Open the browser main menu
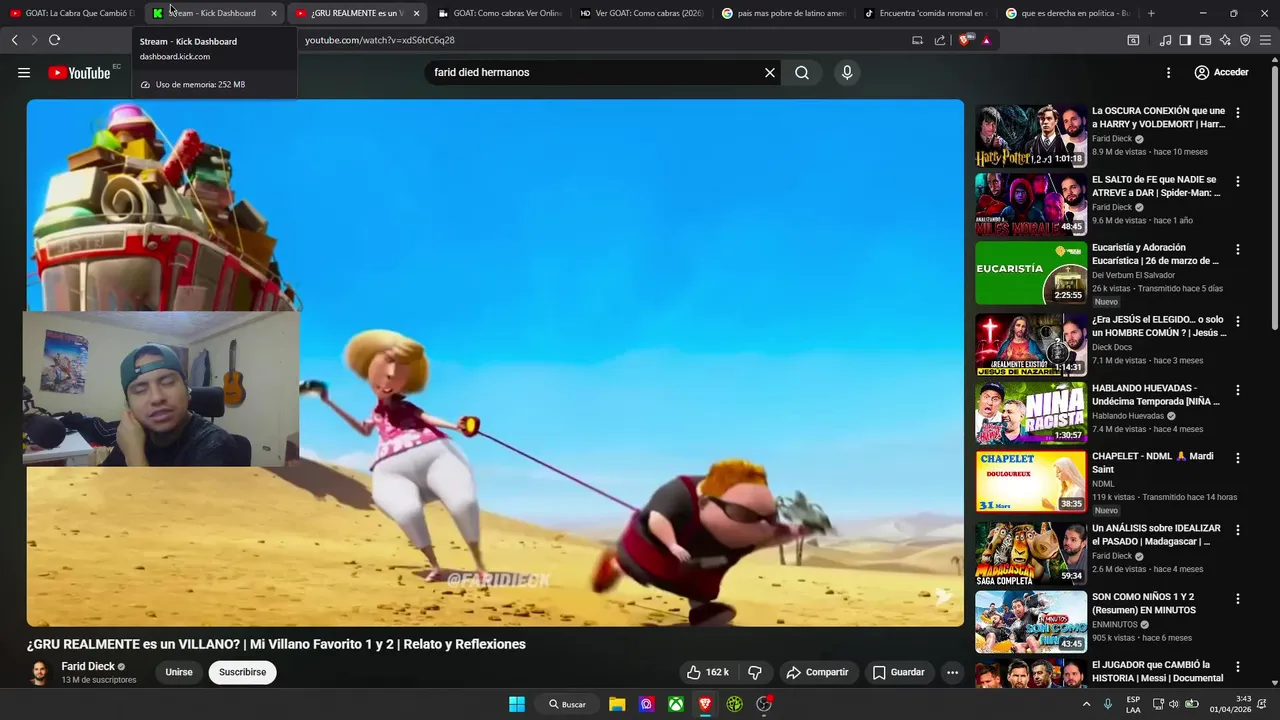Screen dimensions: 1280x720 click(1266, 40)
